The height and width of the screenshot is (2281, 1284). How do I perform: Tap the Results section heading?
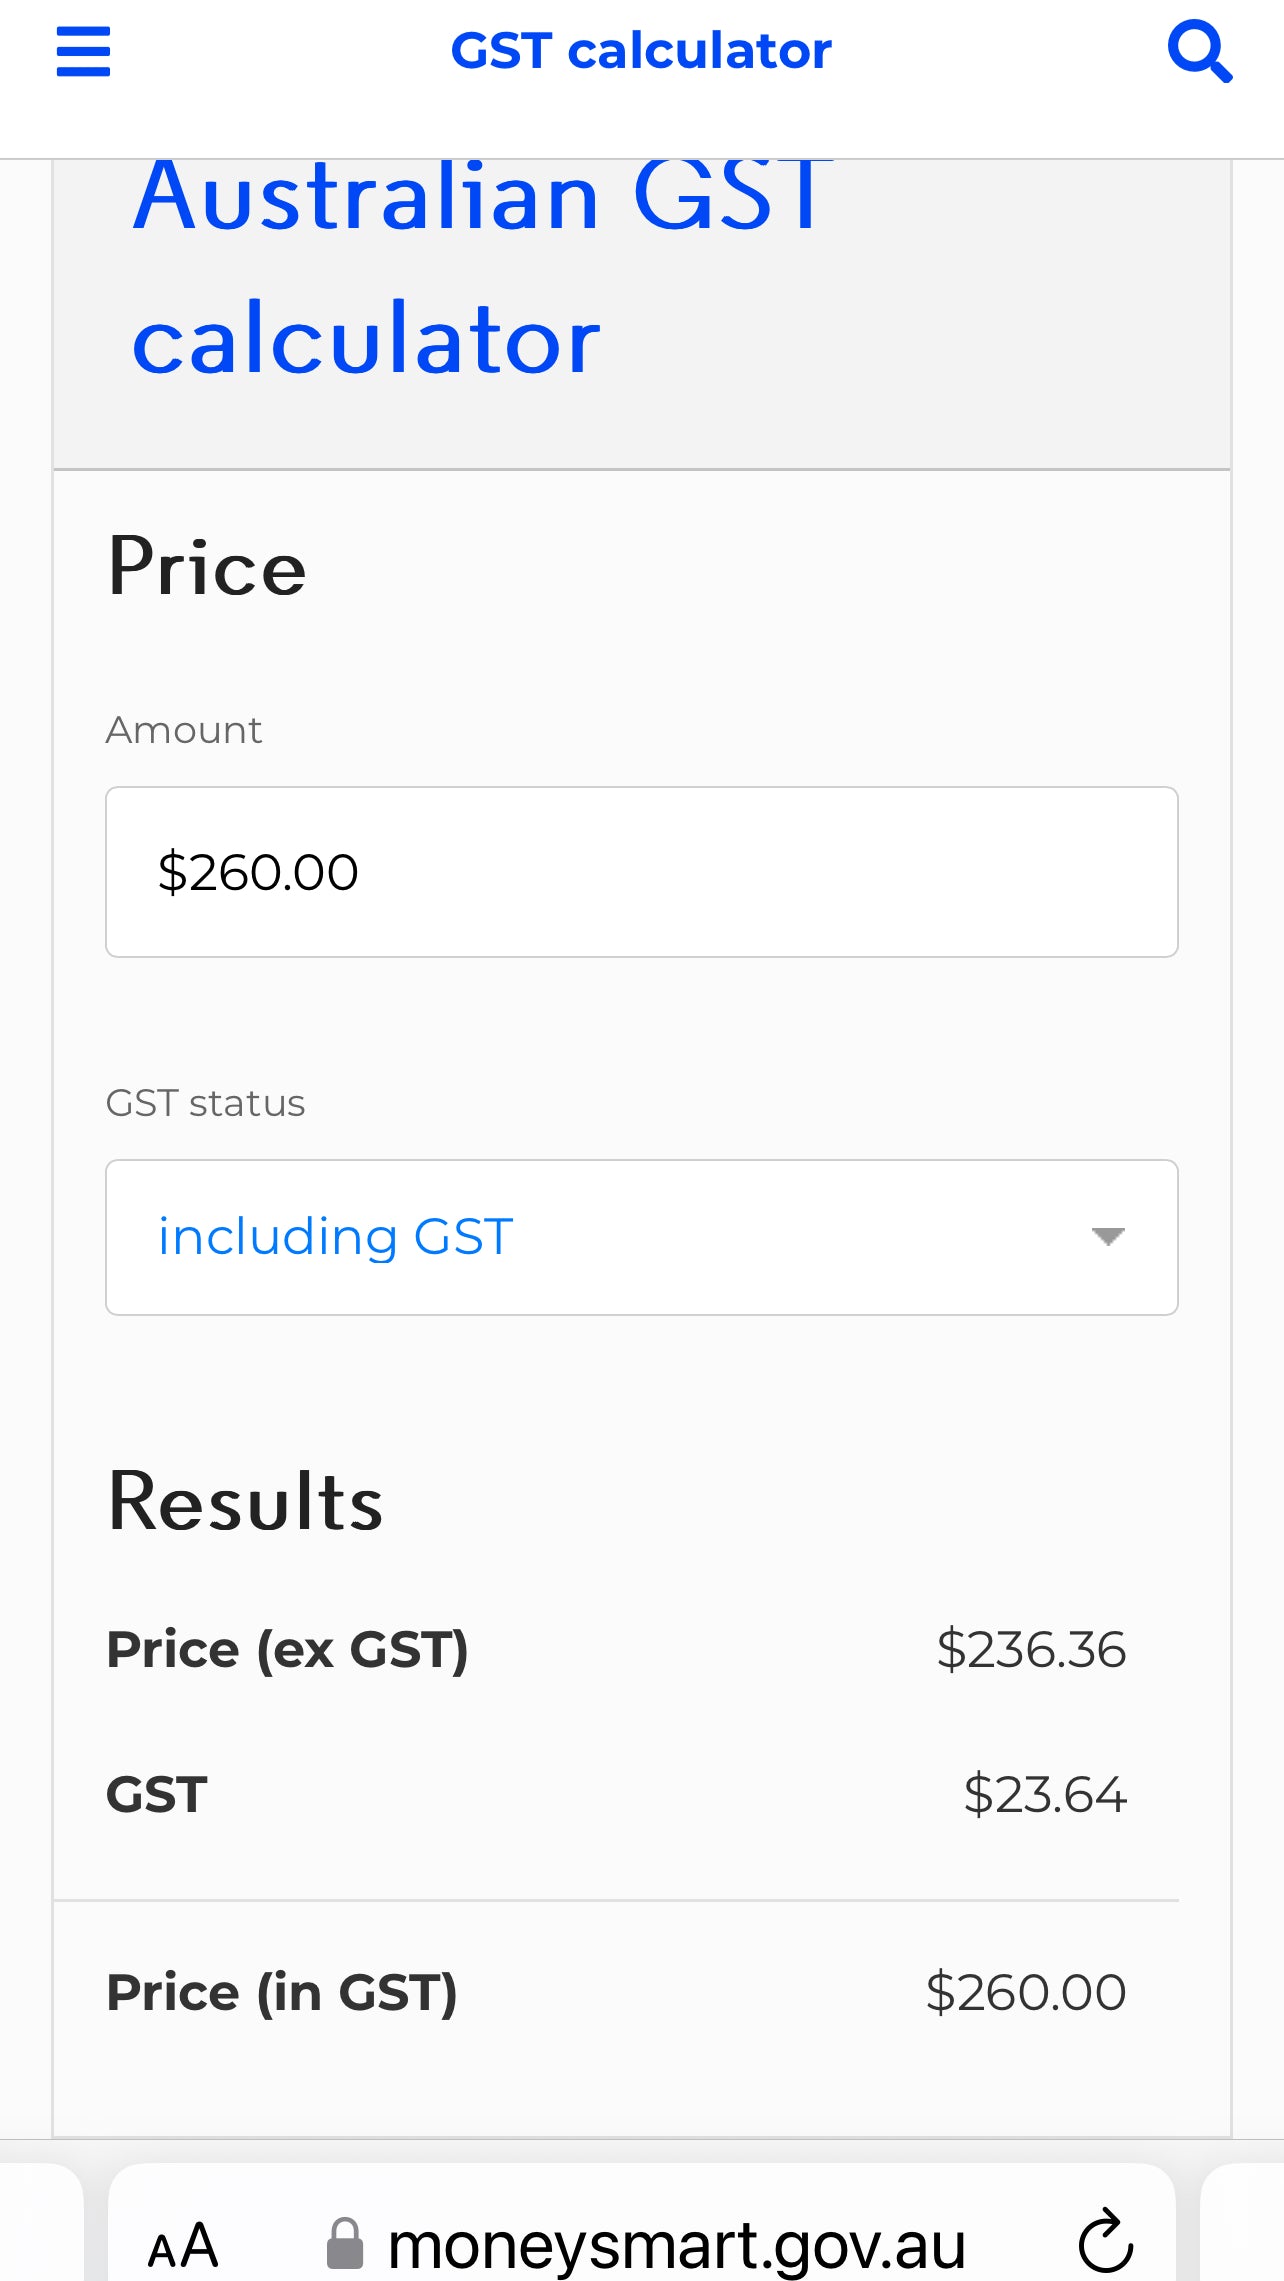[x=245, y=1502]
